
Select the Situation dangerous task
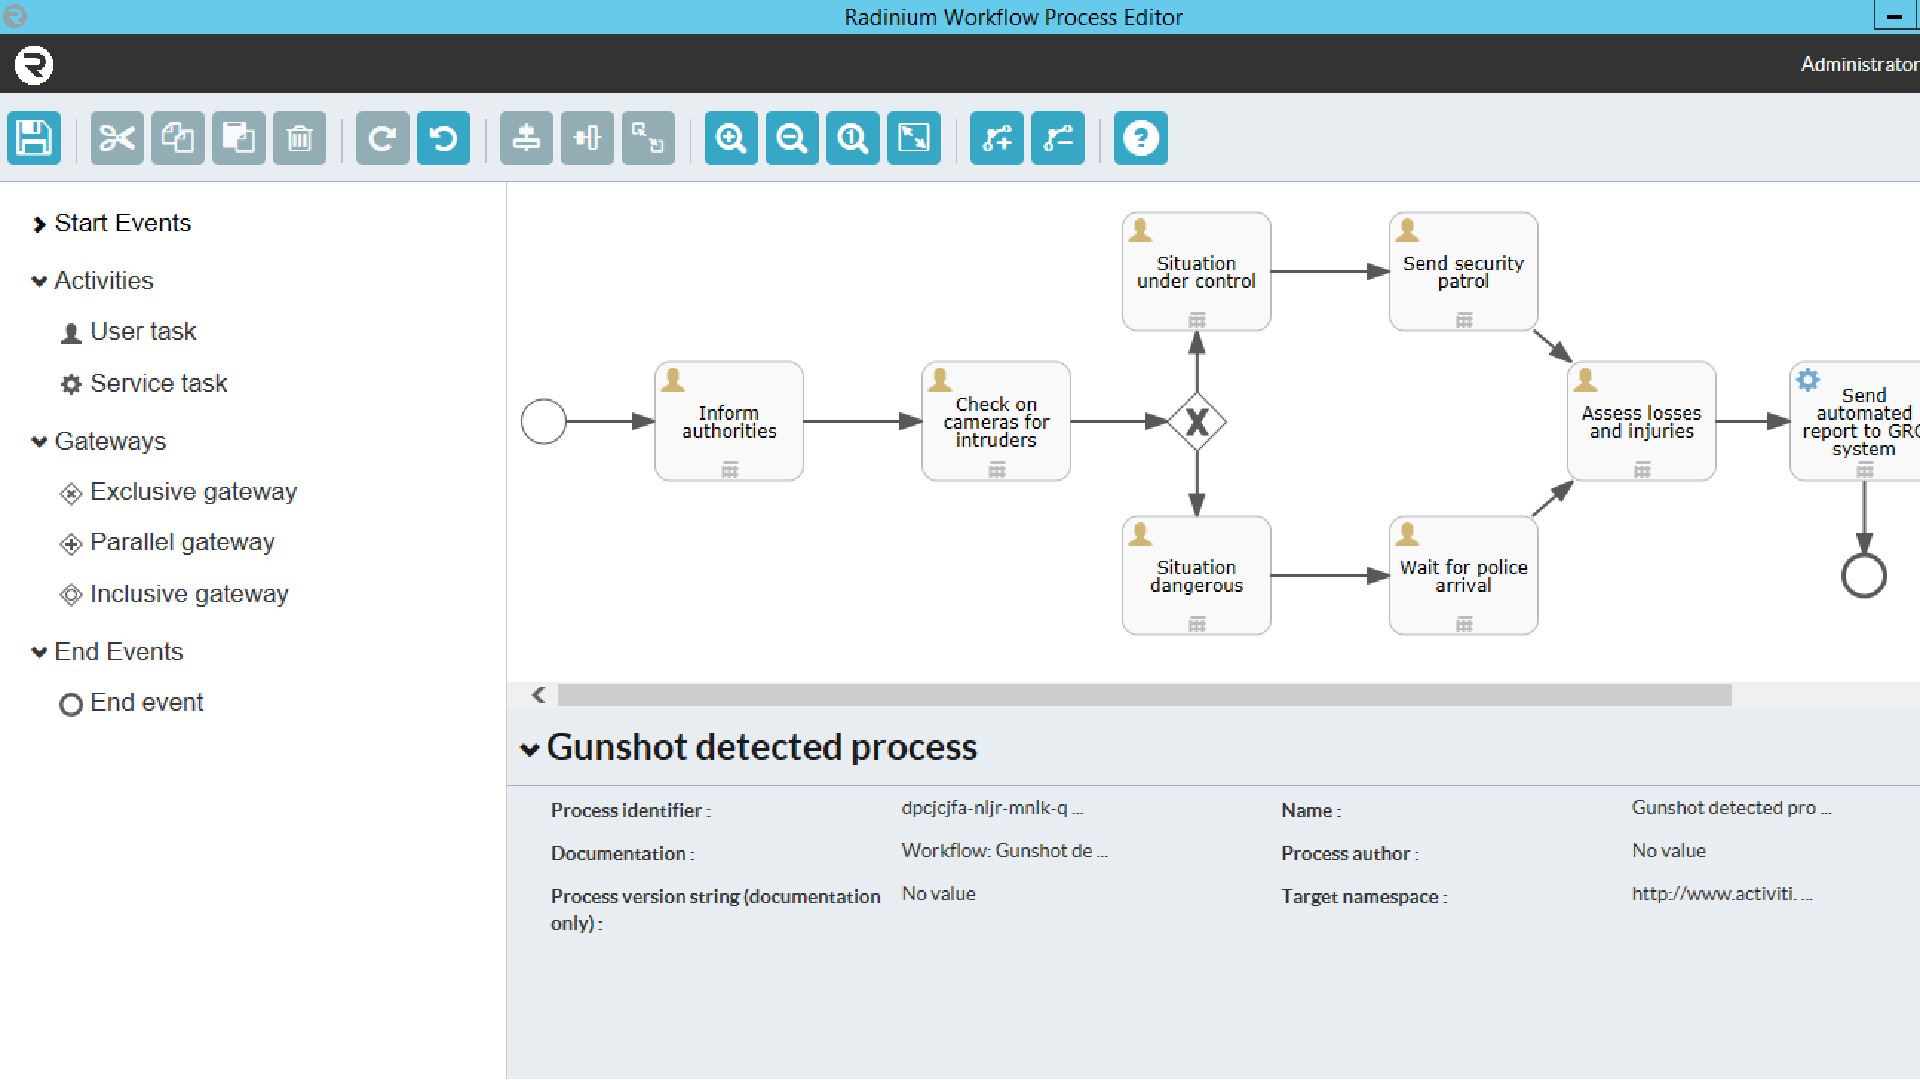pyautogui.click(x=1196, y=576)
